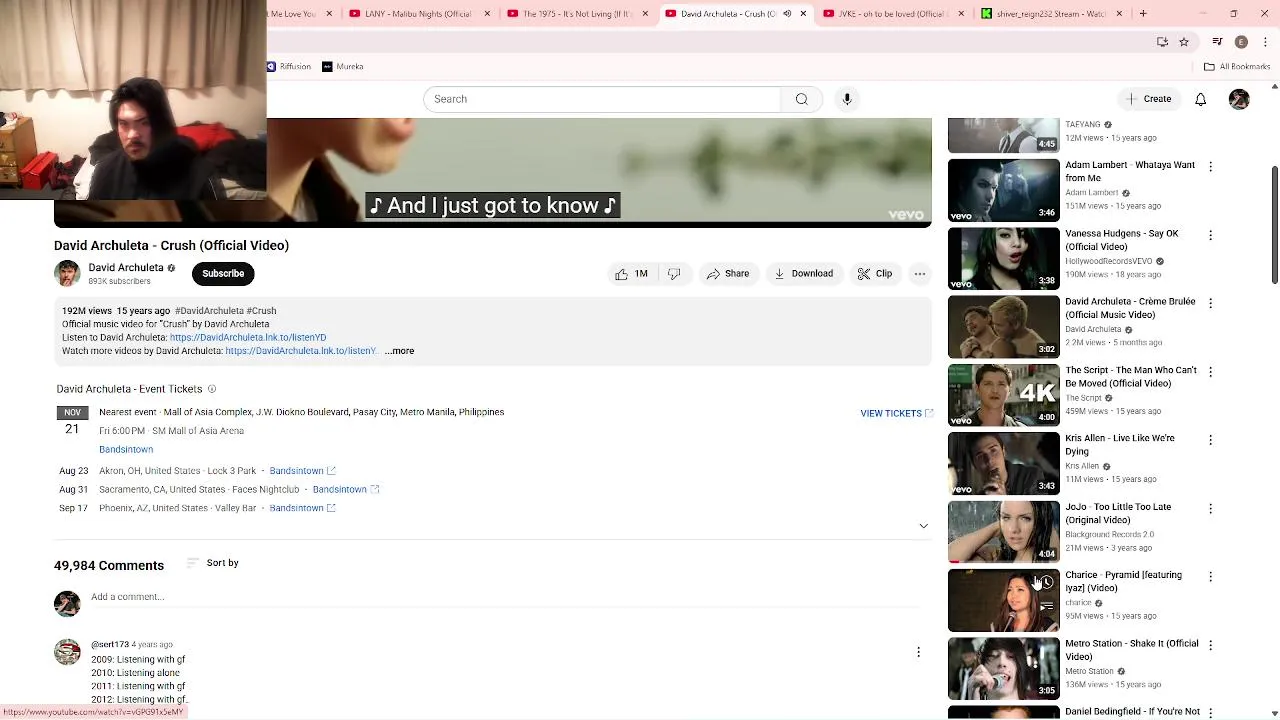Click Bandsintown link for Akron event
This screenshot has width=1280, height=720.
click(302, 471)
